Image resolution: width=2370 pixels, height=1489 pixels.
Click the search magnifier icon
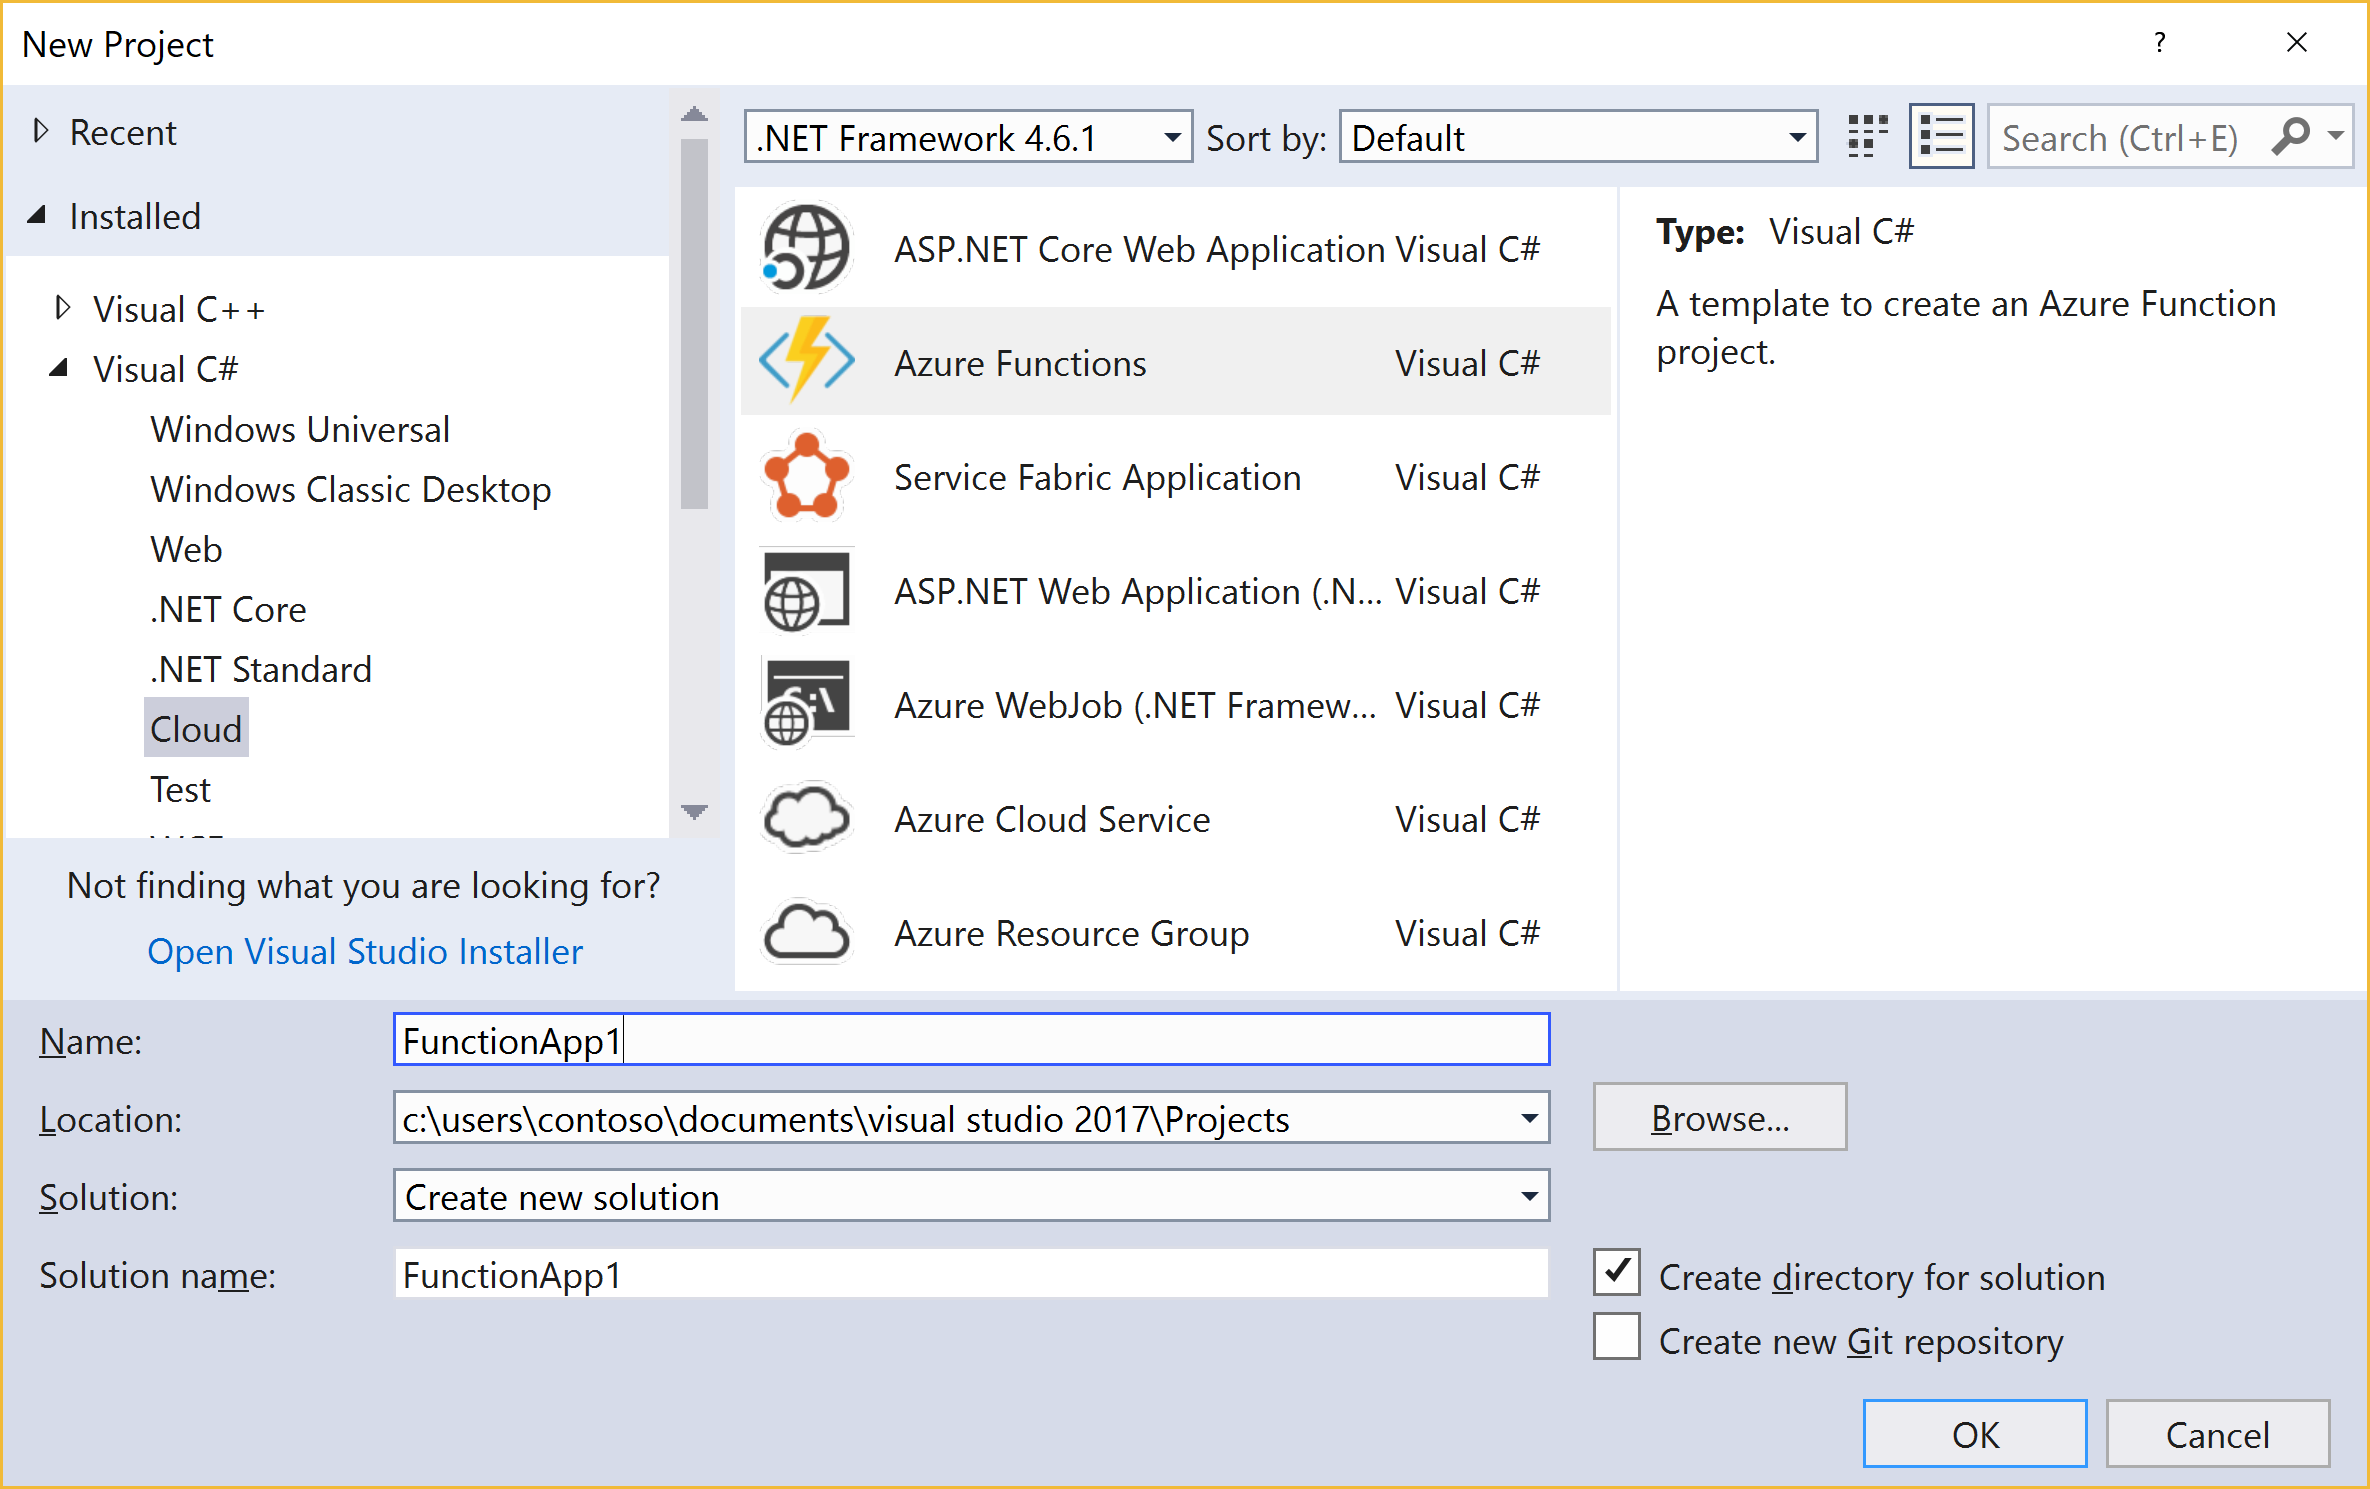click(2290, 137)
